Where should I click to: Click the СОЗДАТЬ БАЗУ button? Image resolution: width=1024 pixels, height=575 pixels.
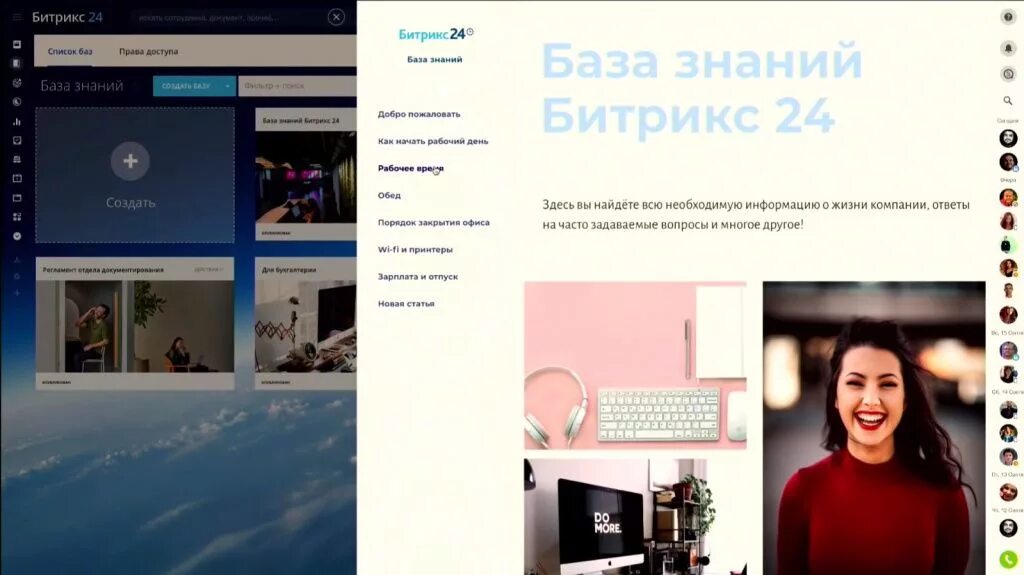pyautogui.click(x=186, y=86)
